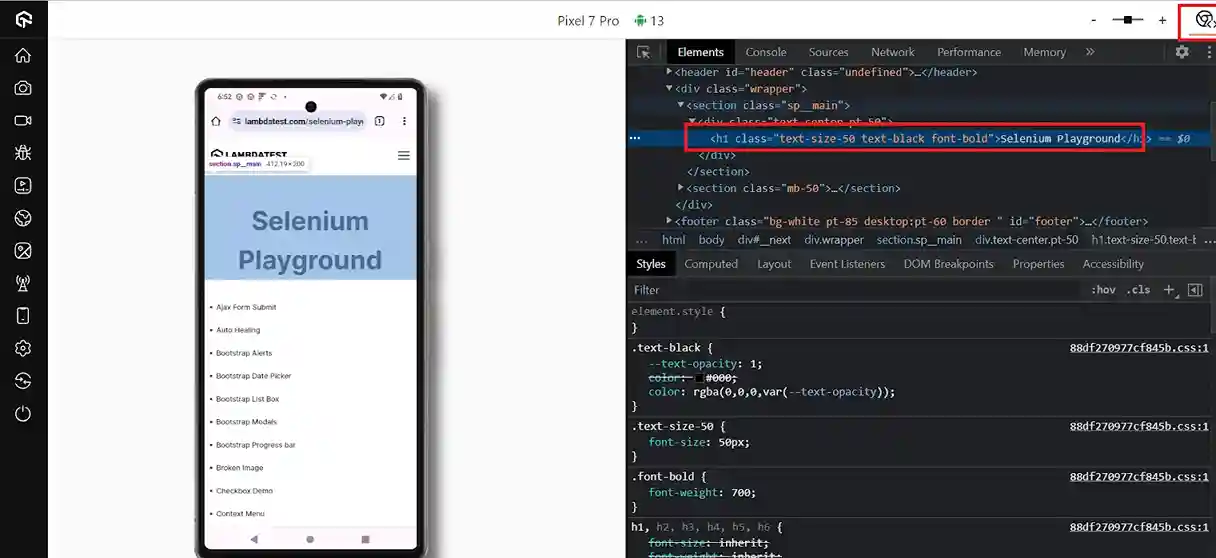
Task: Tap Android home circle button
Action: click(310, 538)
